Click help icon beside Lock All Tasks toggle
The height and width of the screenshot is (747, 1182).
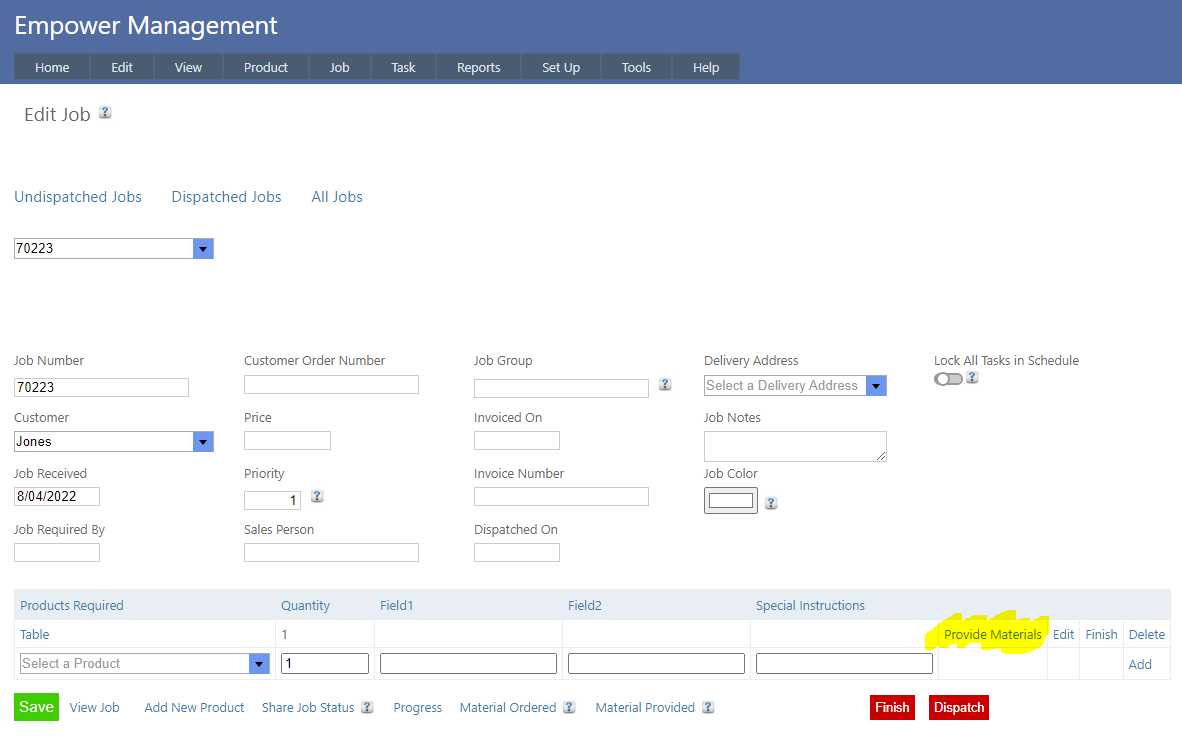[x=972, y=378]
